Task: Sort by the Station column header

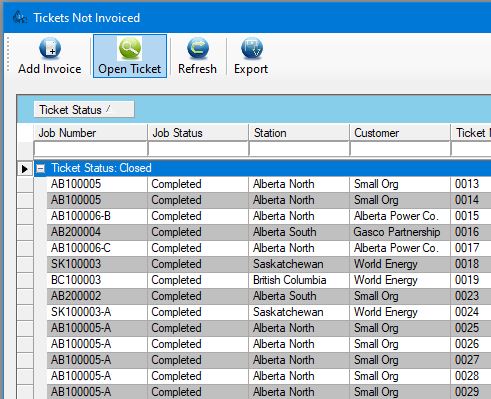Action: 299,133
